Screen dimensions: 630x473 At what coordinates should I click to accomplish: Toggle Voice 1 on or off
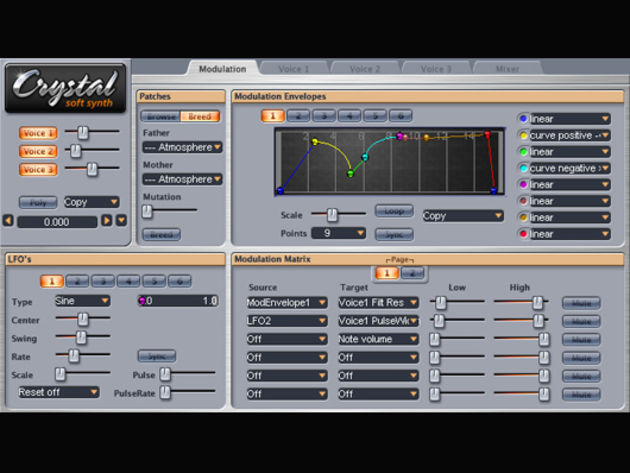(x=38, y=133)
